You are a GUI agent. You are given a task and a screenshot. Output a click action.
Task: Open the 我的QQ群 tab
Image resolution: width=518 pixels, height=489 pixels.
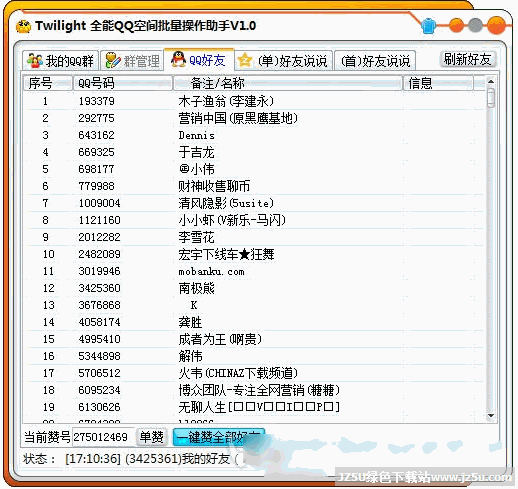coord(60,61)
